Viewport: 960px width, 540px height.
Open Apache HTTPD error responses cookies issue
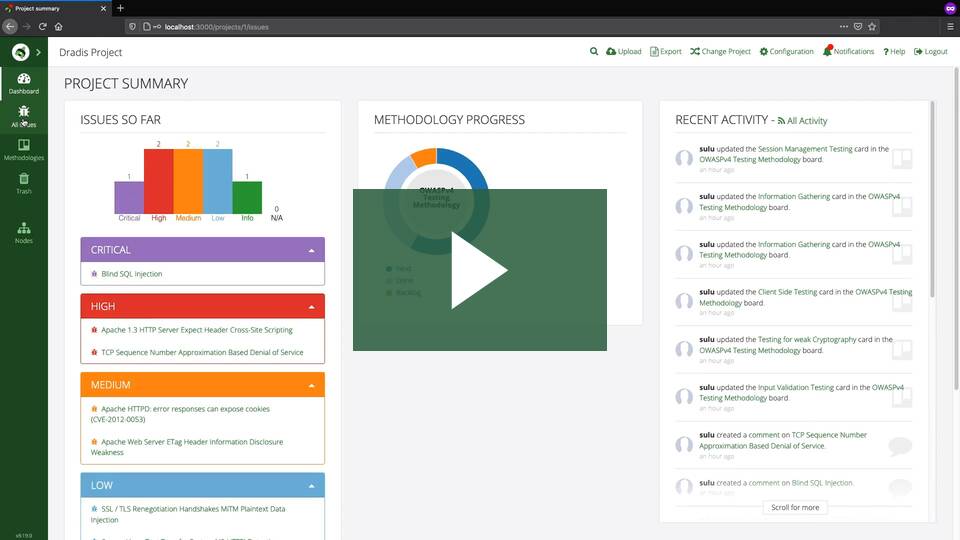181,414
